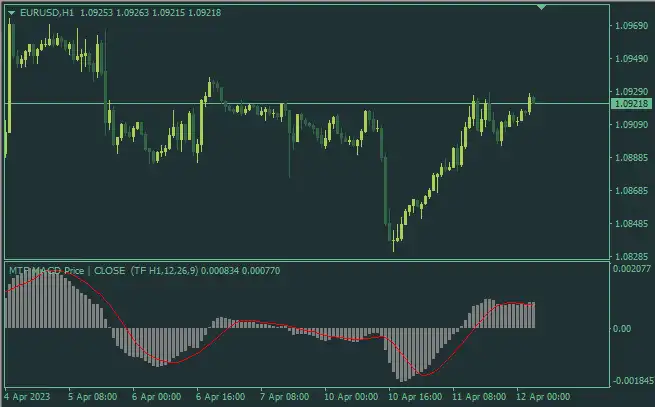Click the 7 Apr 08:00 time label
This screenshot has width=655, height=407.
tap(284, 396)
